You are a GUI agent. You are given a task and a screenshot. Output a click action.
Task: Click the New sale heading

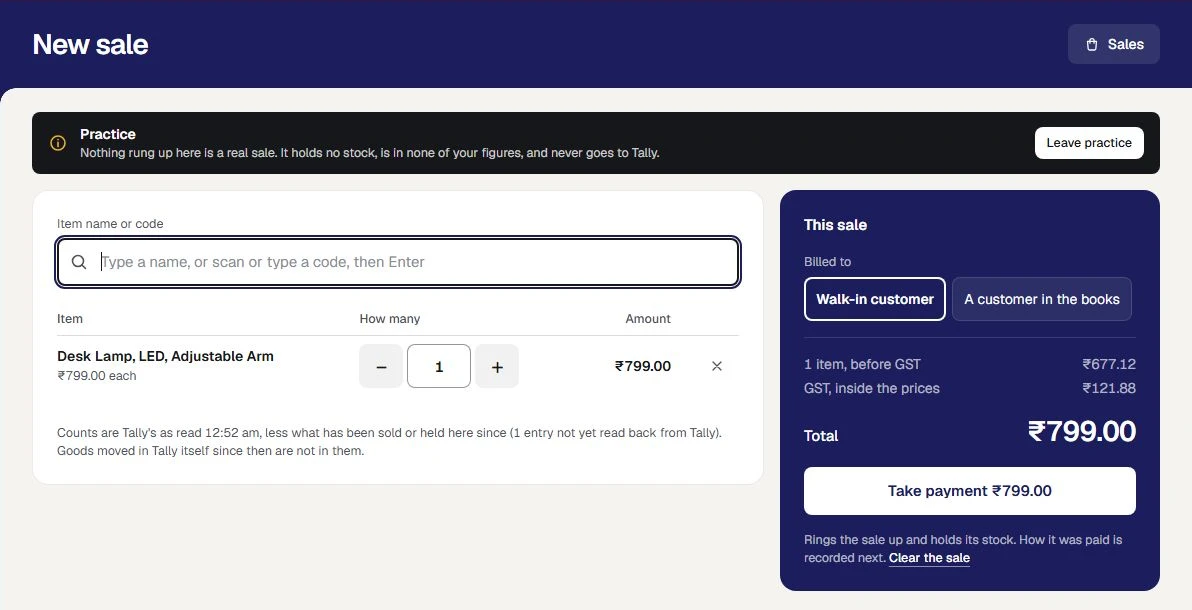pos(90,44)
